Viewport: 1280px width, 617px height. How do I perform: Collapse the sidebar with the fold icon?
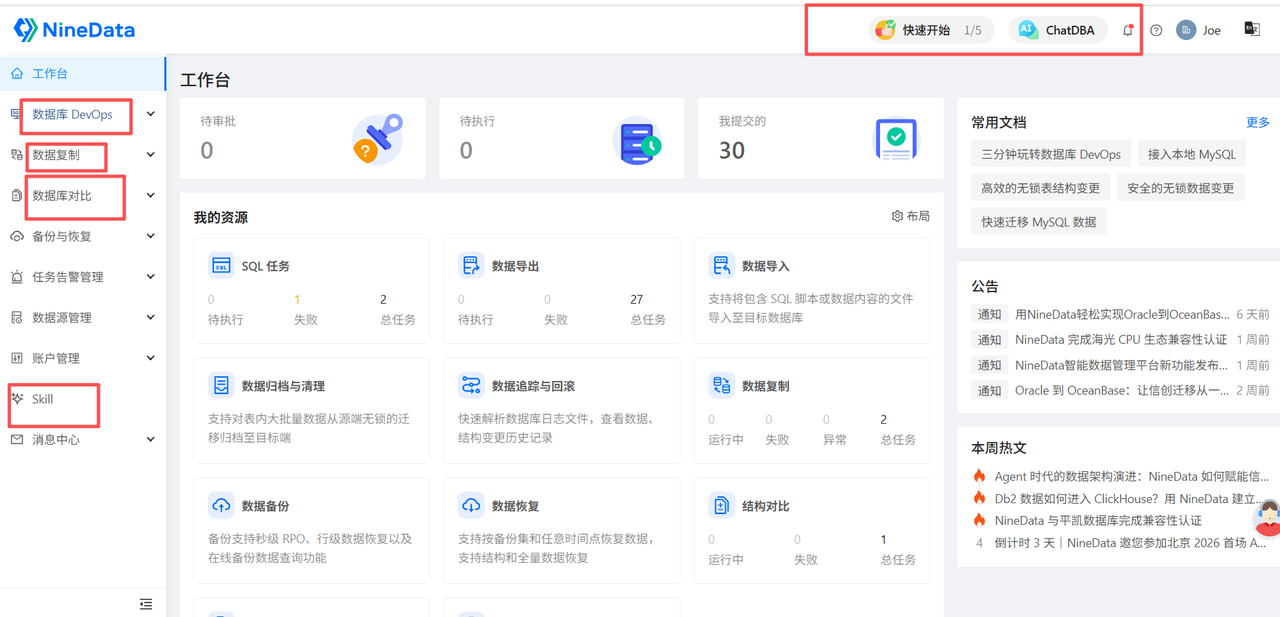146,604
